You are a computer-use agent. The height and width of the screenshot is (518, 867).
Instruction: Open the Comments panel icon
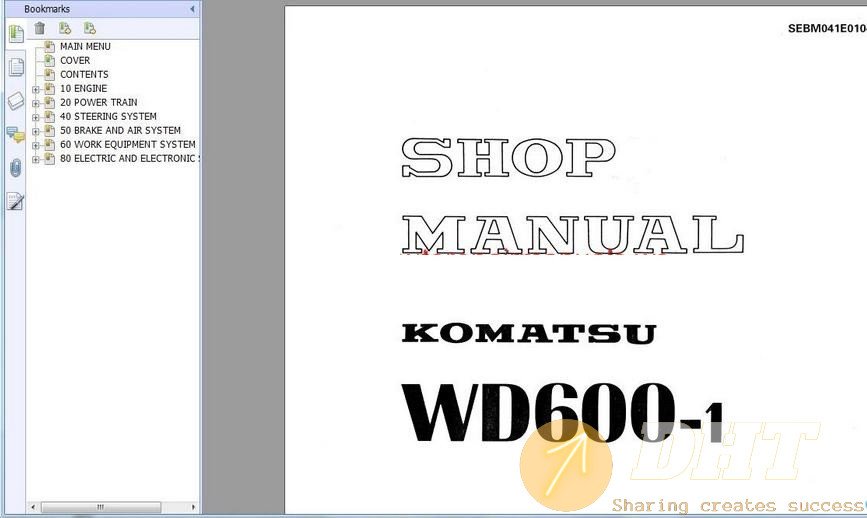[15, 134]
